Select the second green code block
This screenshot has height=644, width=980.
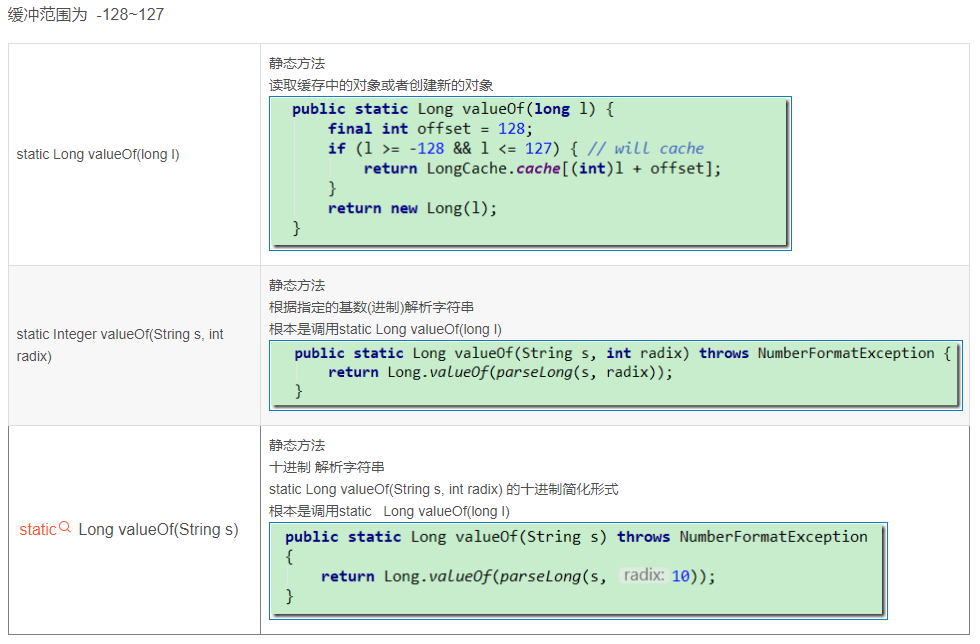(620, 372)
